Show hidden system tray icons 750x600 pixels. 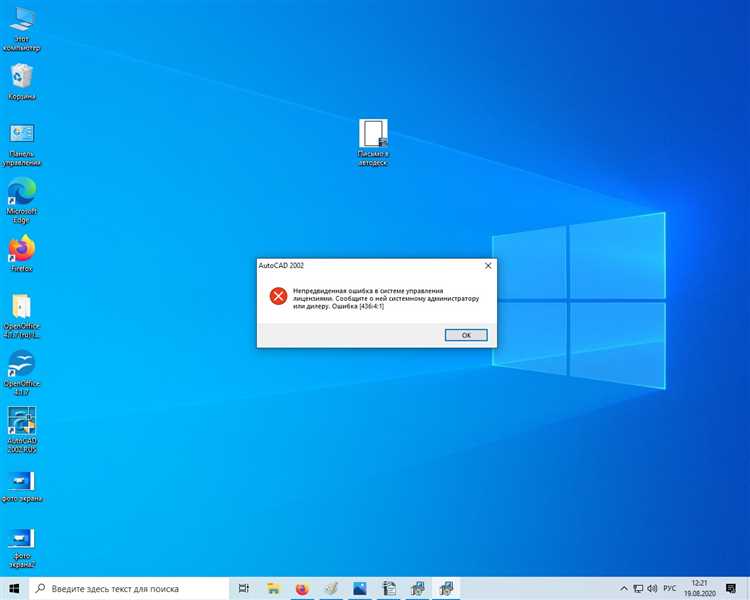(624, 589)
